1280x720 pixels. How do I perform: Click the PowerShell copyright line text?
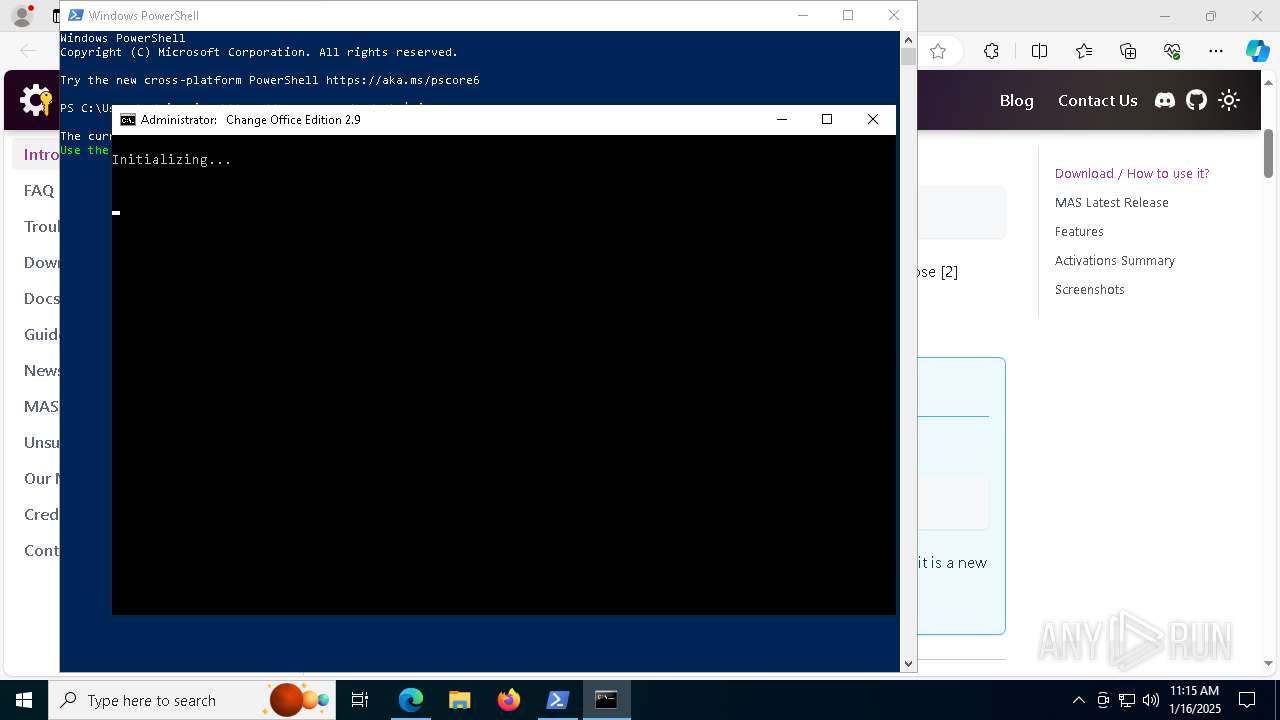click(x=259, y=52)
